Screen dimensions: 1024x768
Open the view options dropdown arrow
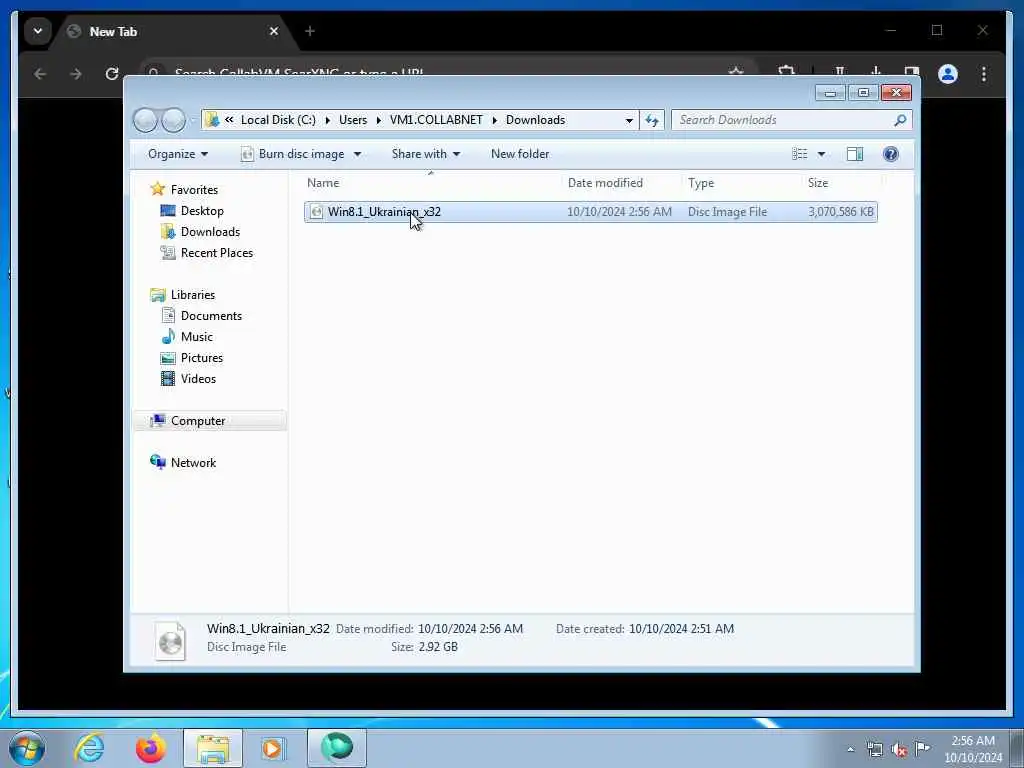822,154
